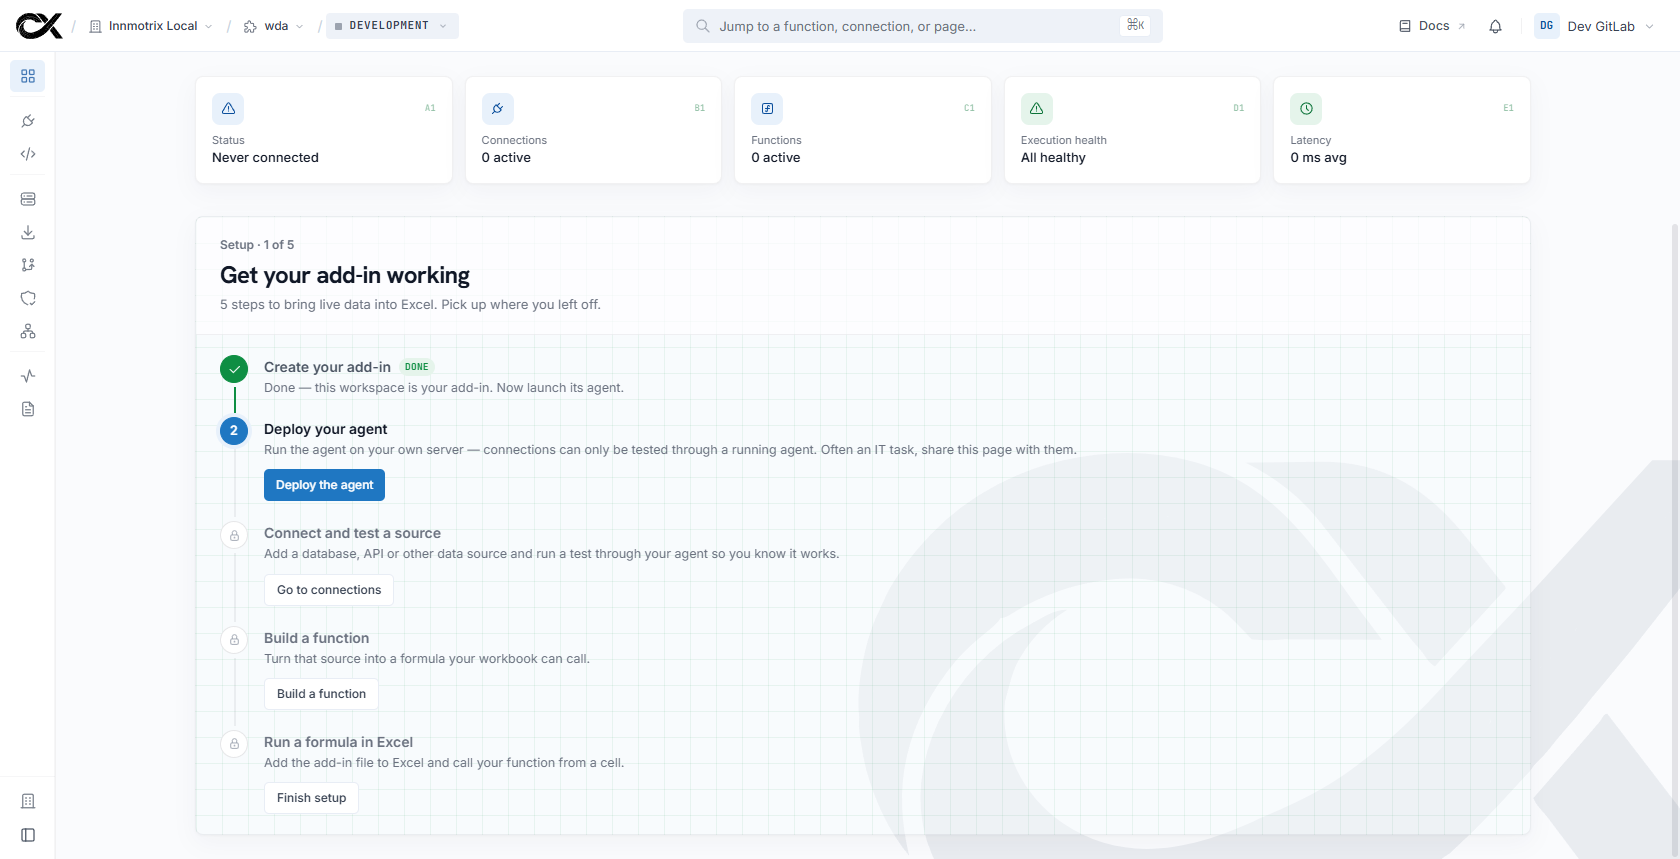This screenshot has width=1680, height=859.
Task: Click the Execution health green icon
Action: coord(1036,108)
